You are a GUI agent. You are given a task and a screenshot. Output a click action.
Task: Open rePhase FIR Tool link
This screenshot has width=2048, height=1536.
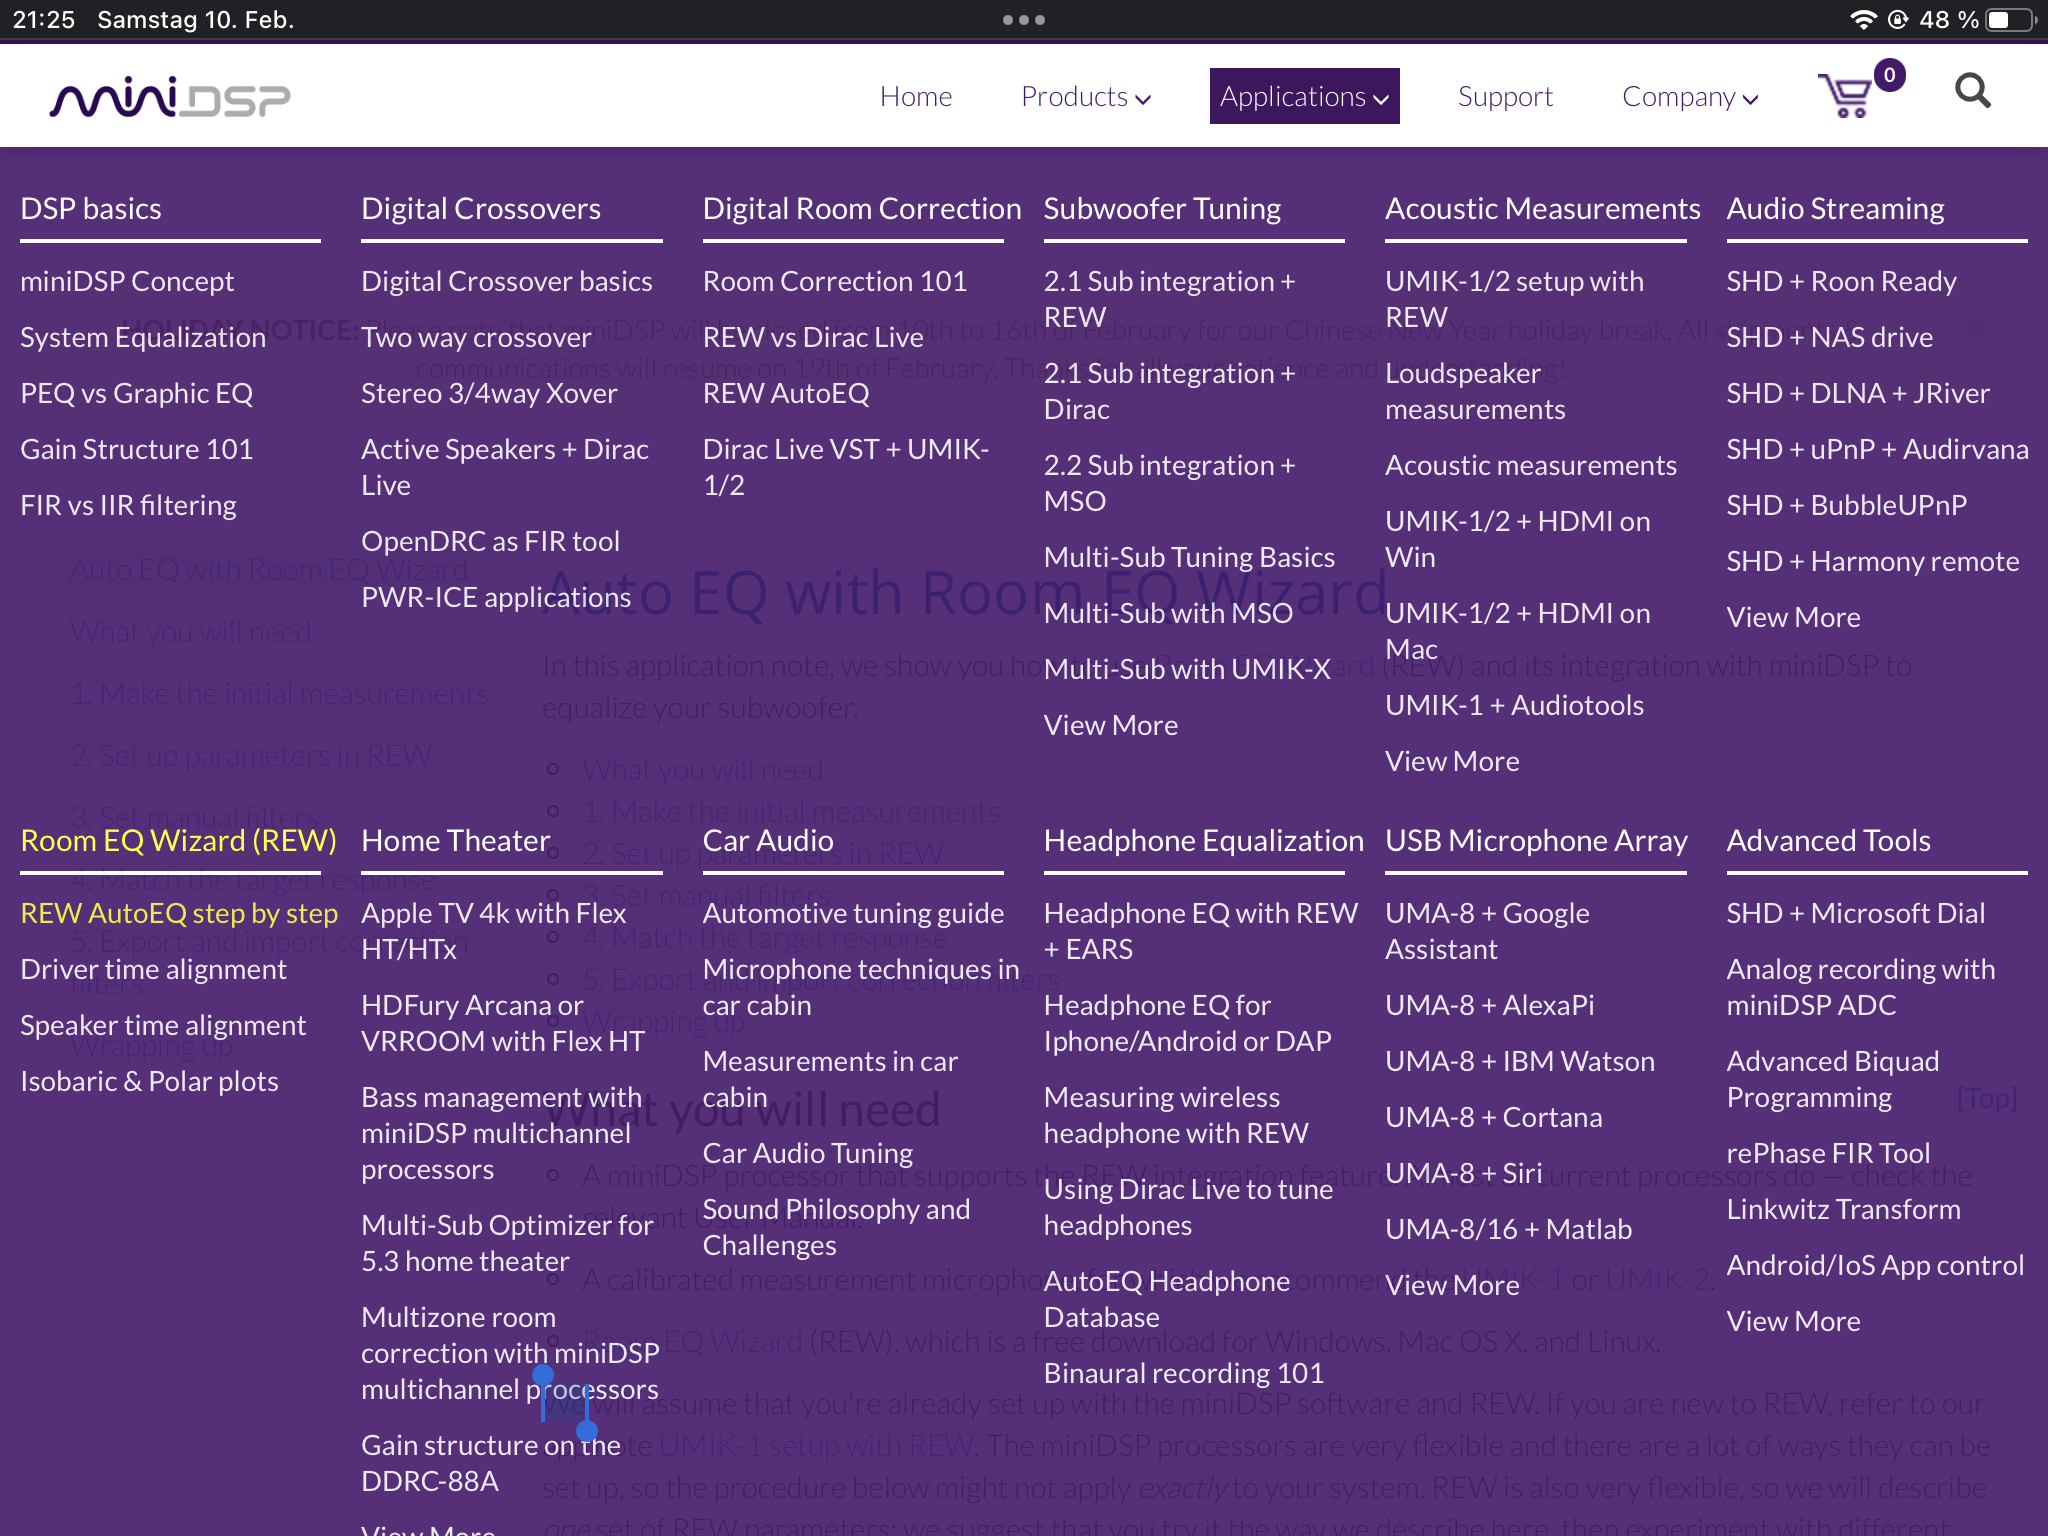click(1828, 1153)
